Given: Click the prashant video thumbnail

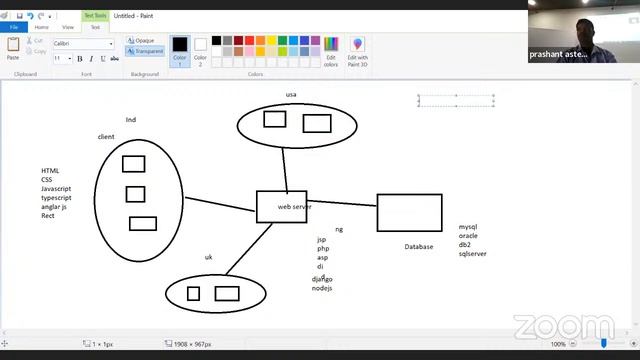Looking at the screenshot, I should coord(584,31).
